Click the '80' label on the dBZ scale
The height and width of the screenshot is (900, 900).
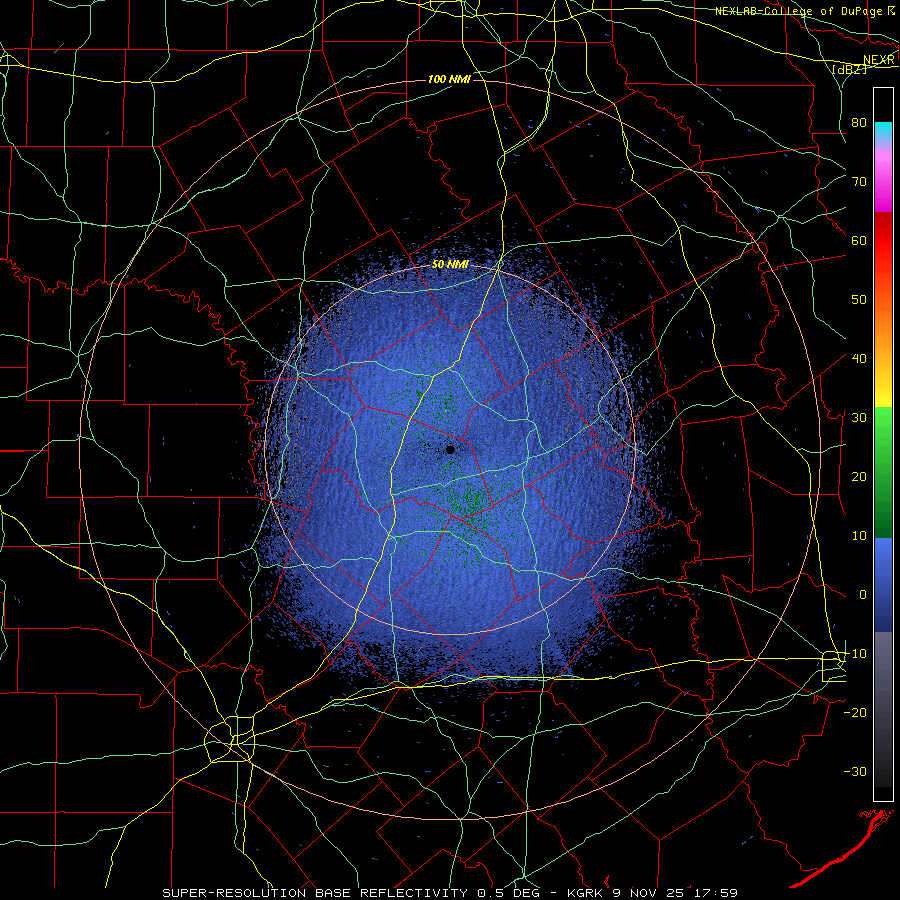pyautogui.click(x=859, y=123)
